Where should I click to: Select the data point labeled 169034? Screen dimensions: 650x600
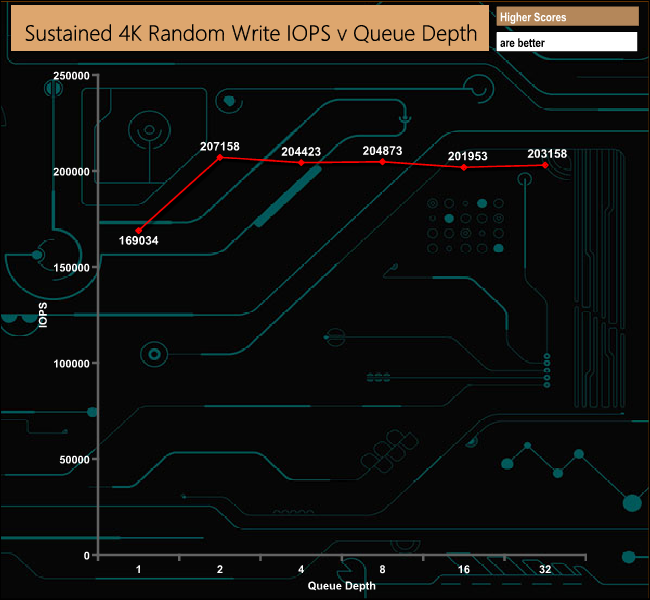coord(139,231)
